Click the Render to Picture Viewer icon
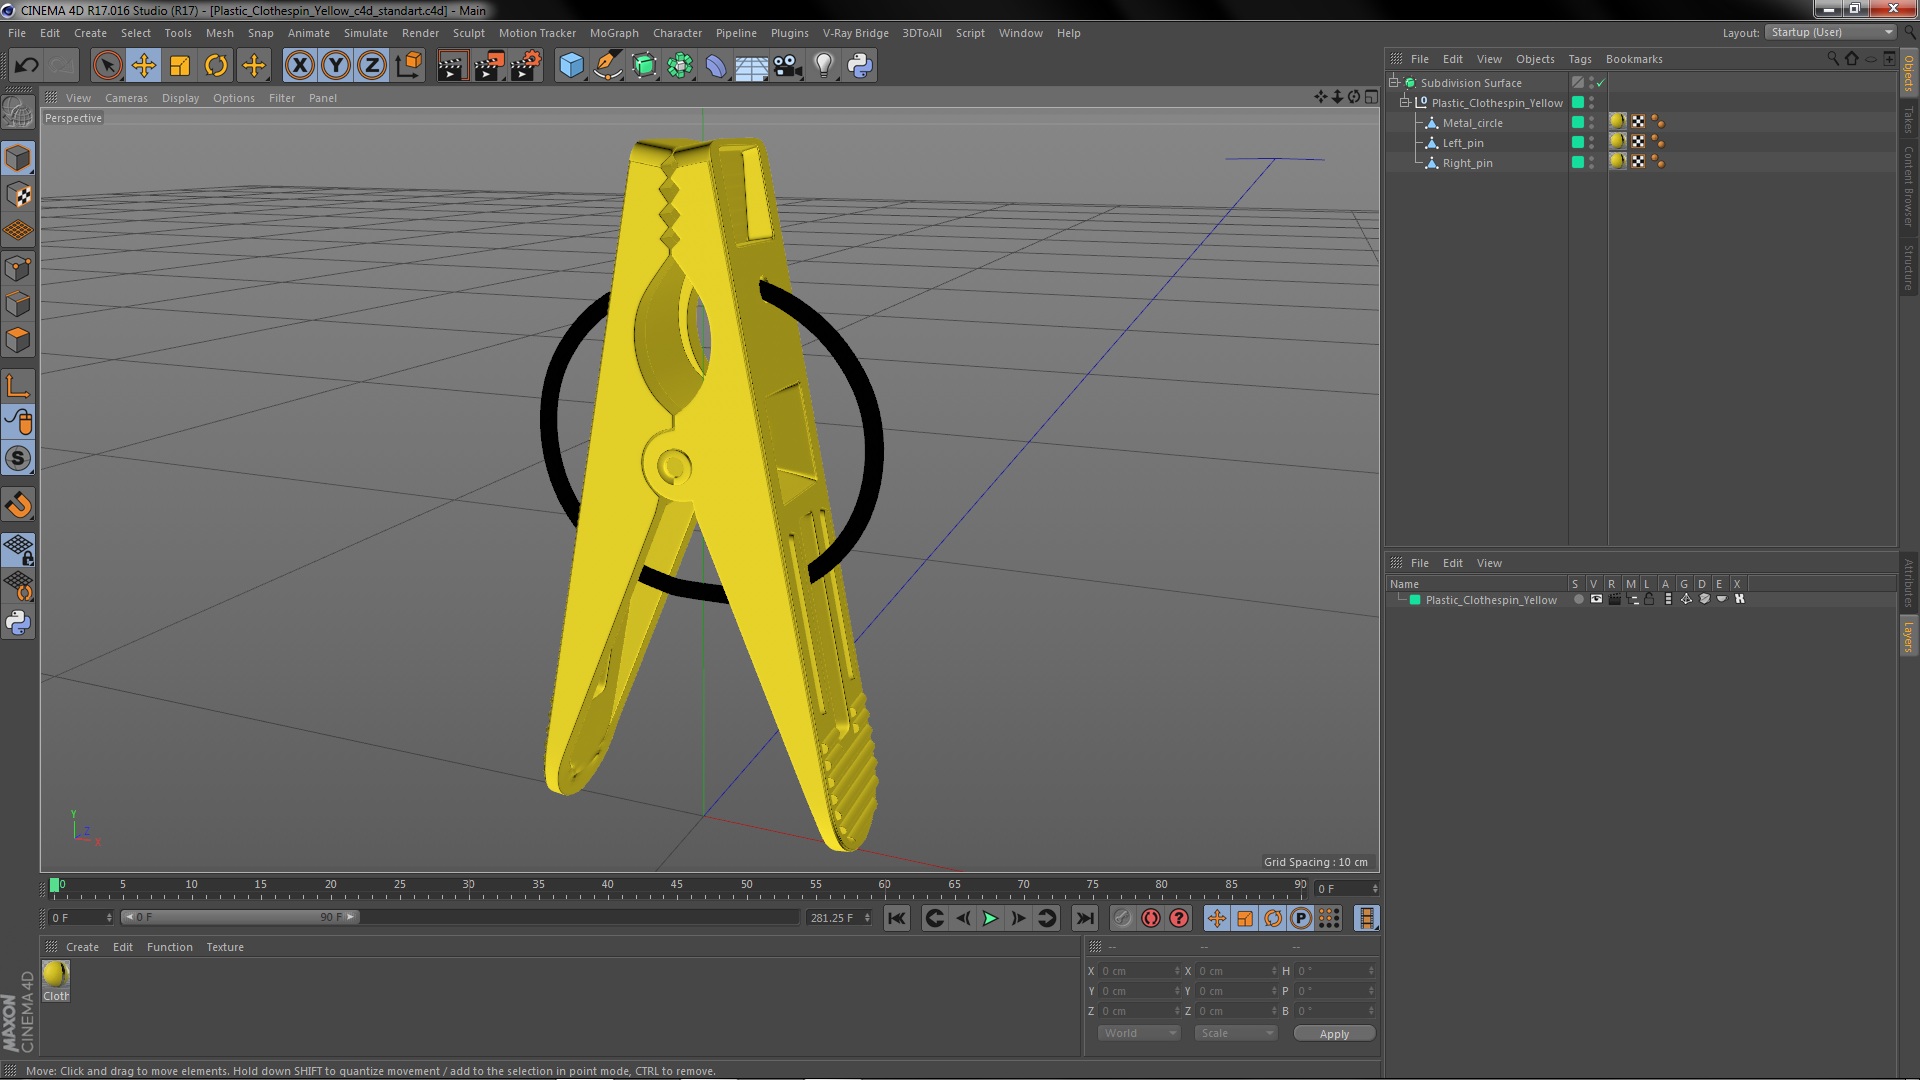Image resolution: width=1920 pixels, height=1080 pixels. click(488, 66)
